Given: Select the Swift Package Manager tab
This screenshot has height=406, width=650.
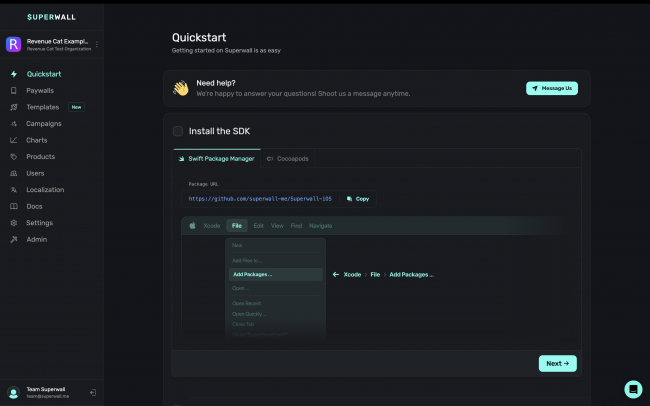Looking at the screenshot, I should click(x=216, y=158).
